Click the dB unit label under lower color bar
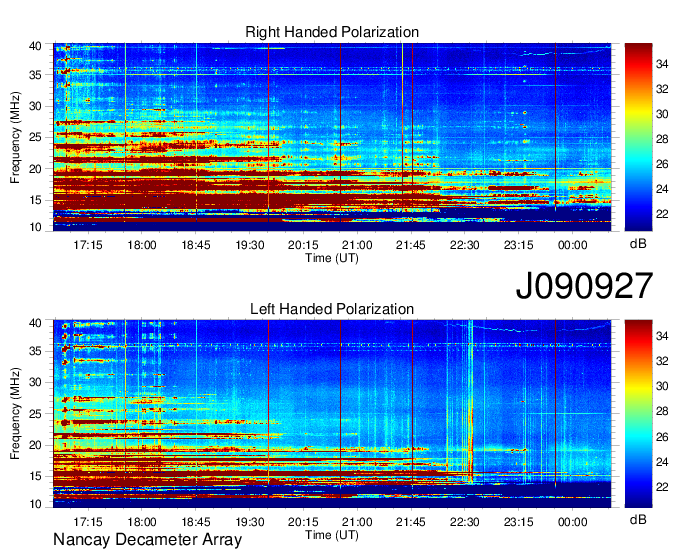 coord(638,519)
